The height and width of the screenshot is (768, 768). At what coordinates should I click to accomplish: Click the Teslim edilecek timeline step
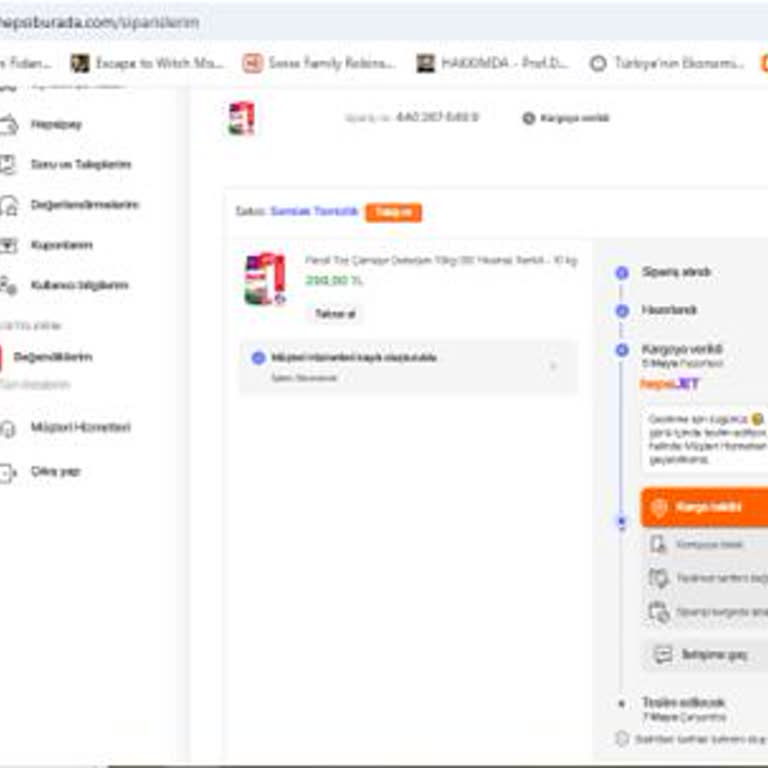pyautogui.click(x=684, y=703)
